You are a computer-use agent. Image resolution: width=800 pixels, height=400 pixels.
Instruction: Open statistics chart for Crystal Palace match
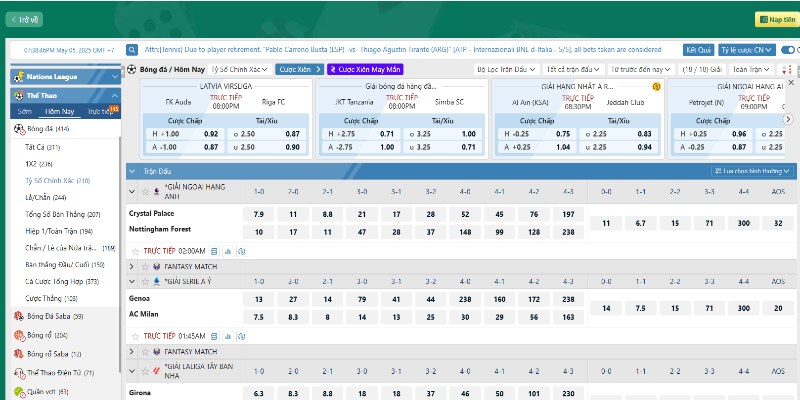229,251
